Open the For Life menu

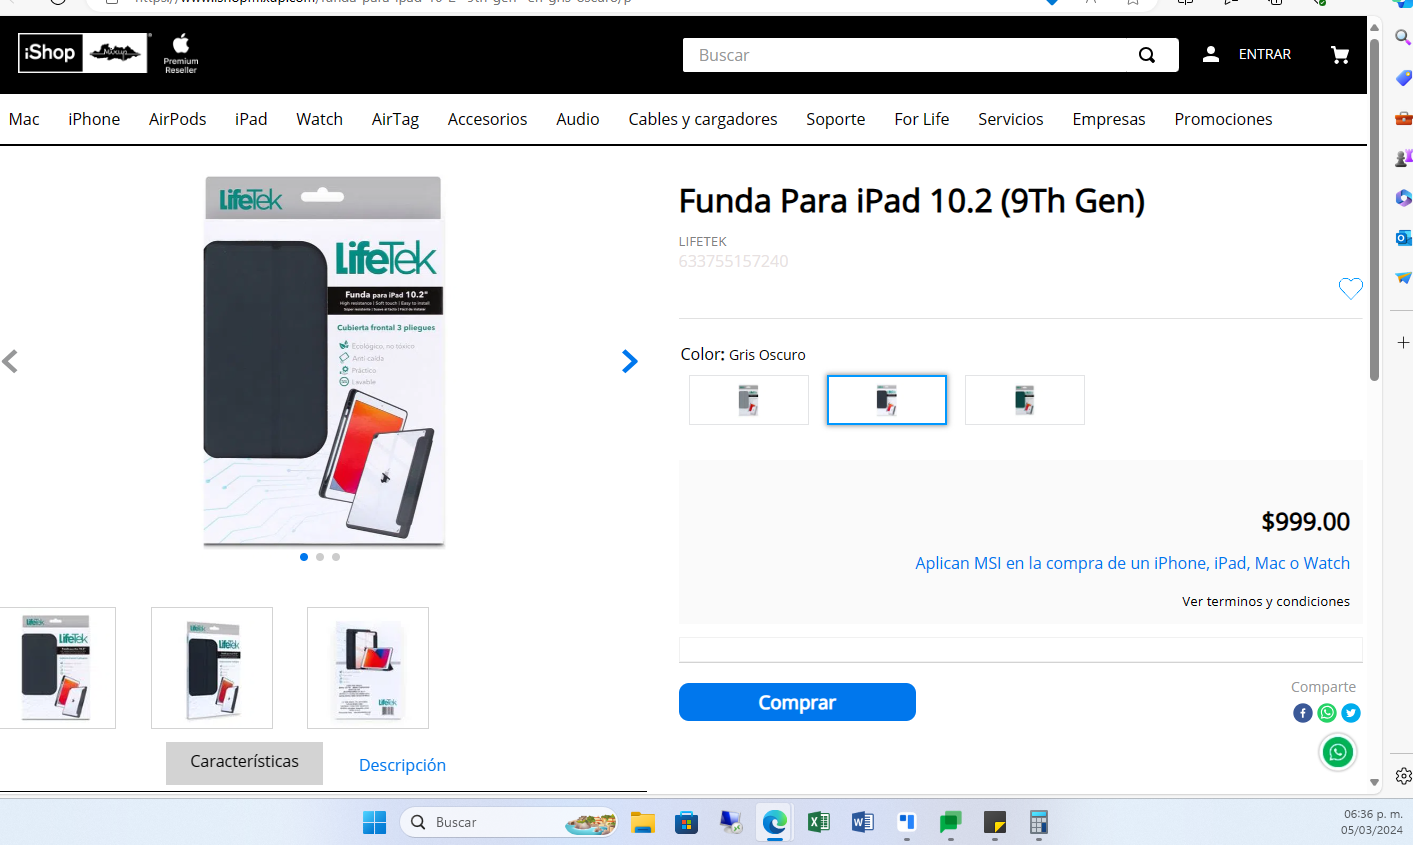[x=922, y=119]
